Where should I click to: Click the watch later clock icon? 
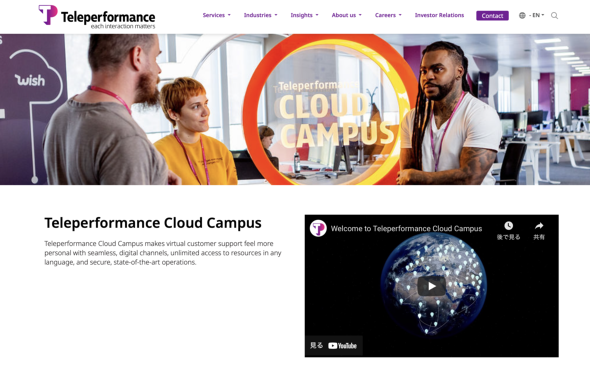[508, 226]
